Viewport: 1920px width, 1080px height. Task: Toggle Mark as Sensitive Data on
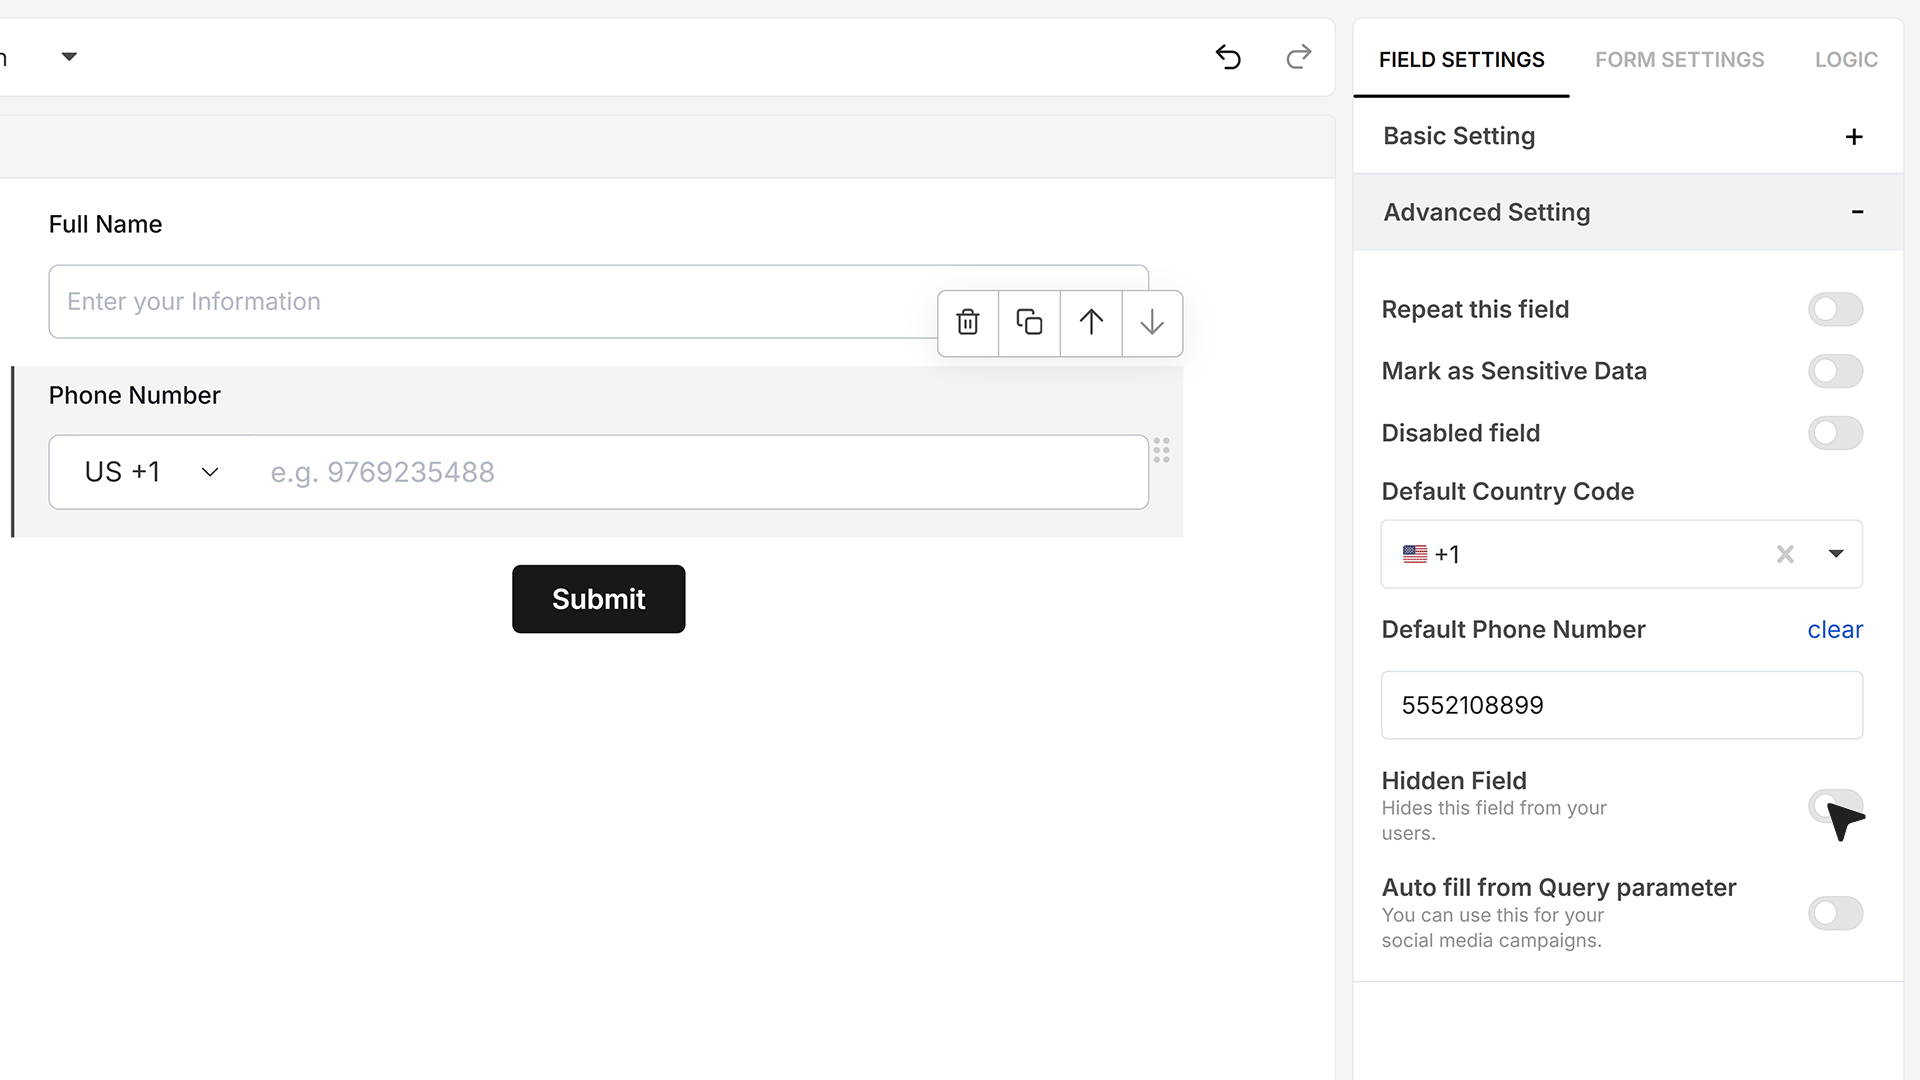coord(1835,371)
